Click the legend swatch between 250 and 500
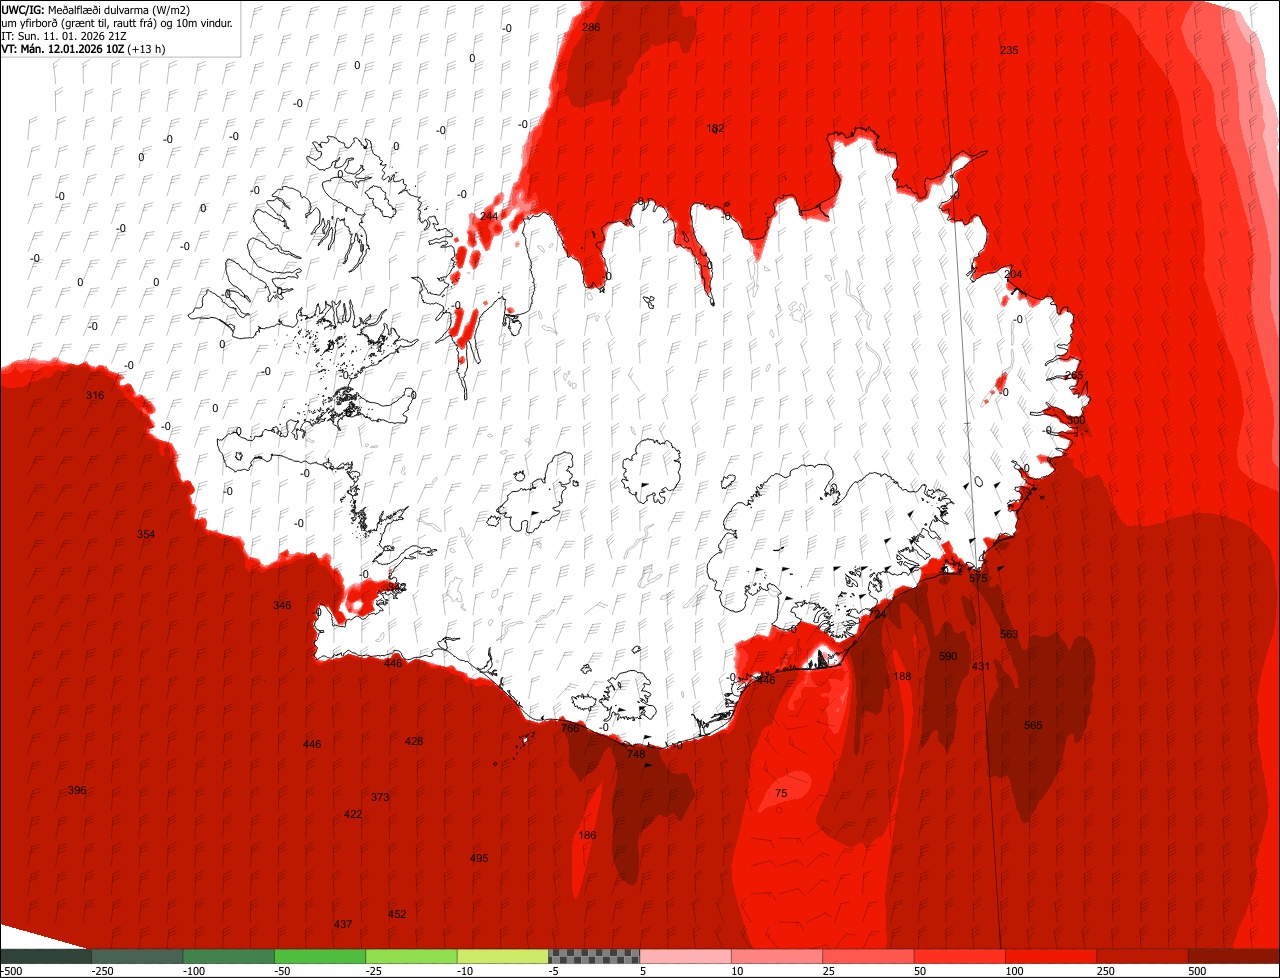Viewport: 1280px width, 978px height. [1143, 956]
